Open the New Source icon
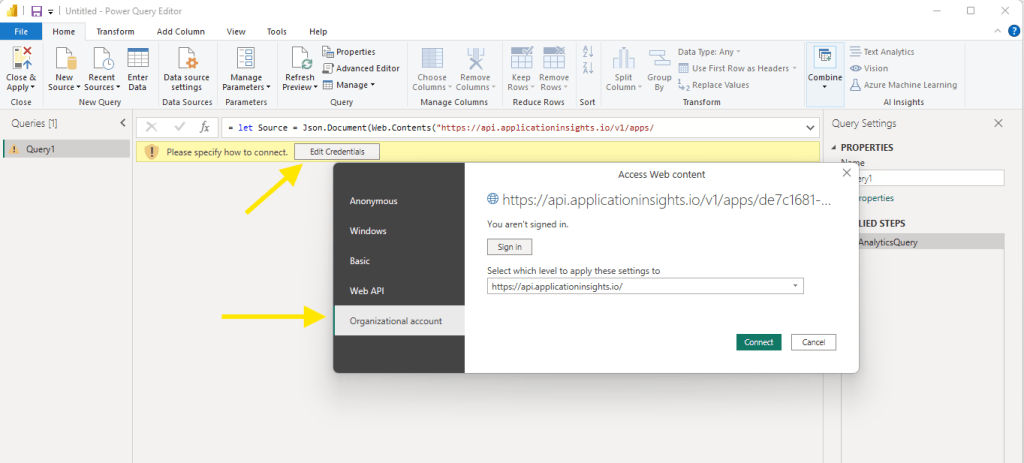 pos(65,58)
